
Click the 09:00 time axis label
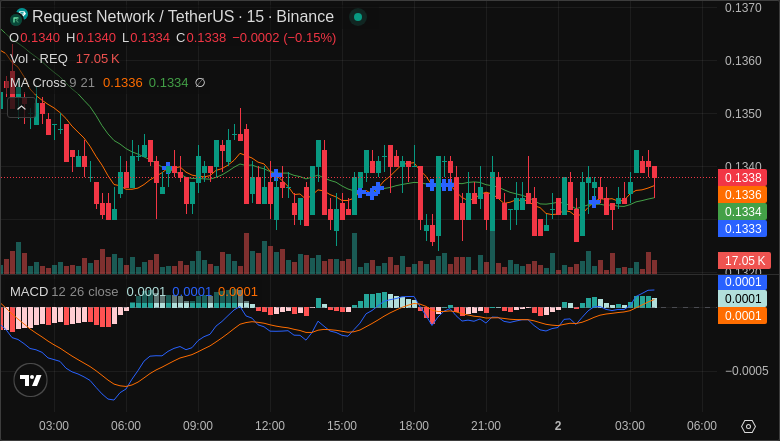[197, 426]
